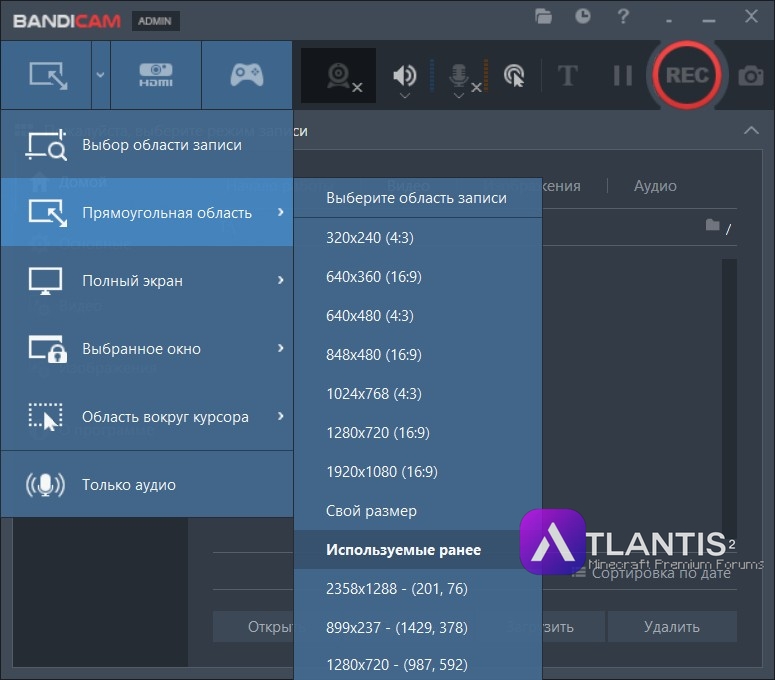775x680 pixels.
Task: Click the dotted cursor area icon
Action: click(x=45, y=417)
